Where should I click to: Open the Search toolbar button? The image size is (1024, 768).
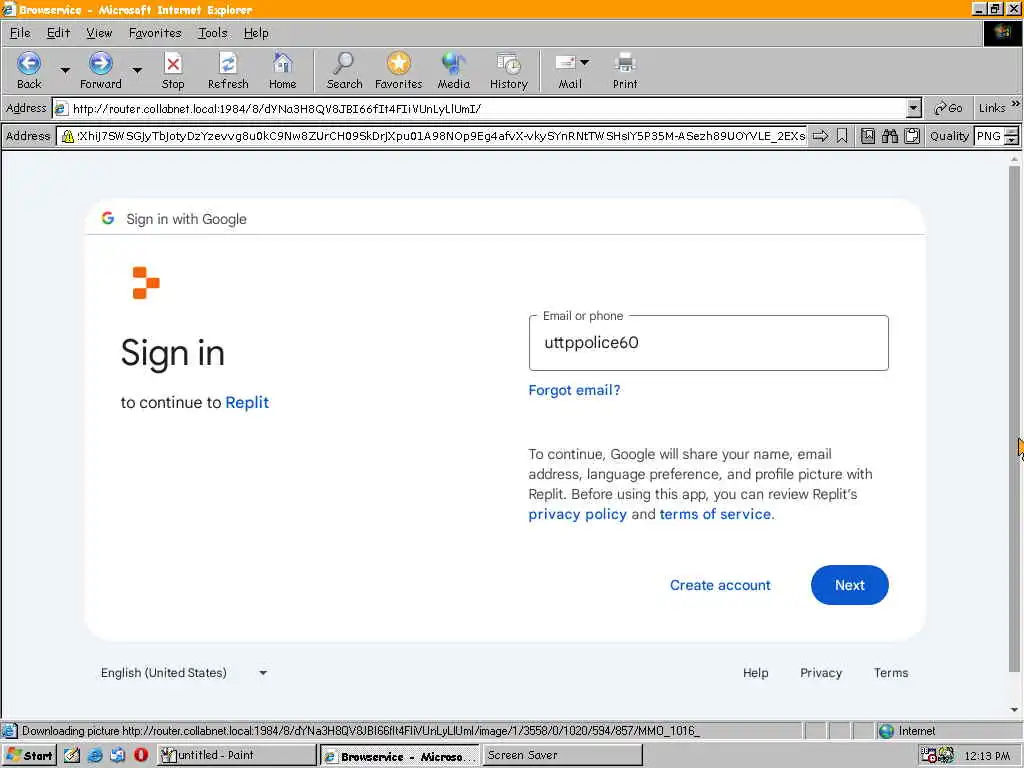click(344, 71)
